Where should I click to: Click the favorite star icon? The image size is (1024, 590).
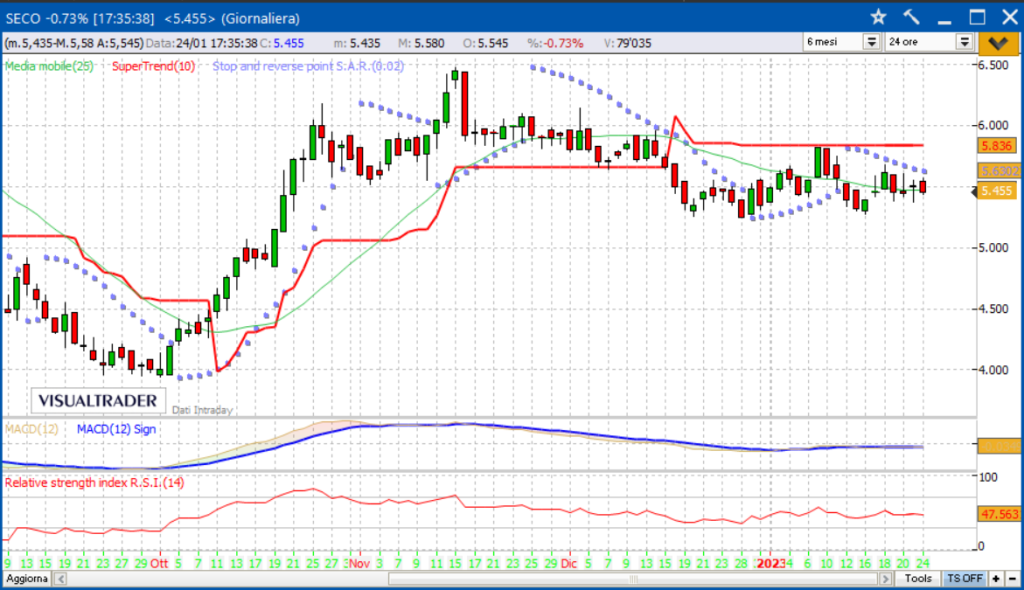(x=878, y=17)
